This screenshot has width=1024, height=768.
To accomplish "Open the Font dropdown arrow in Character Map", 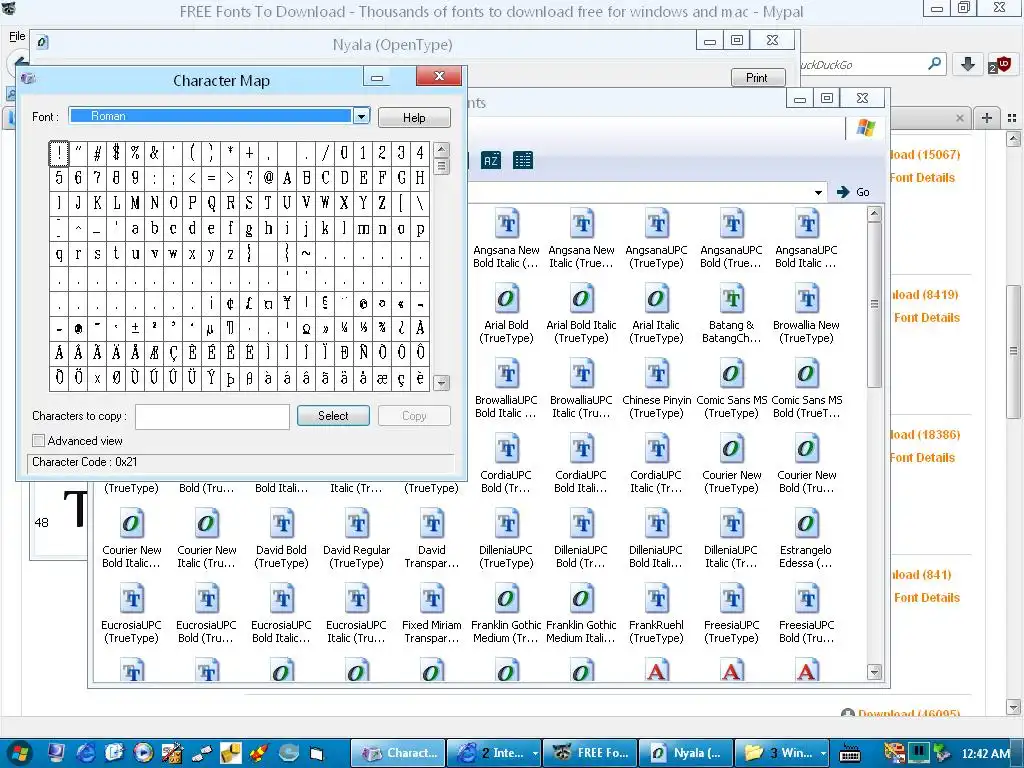I will click(361, 116).
